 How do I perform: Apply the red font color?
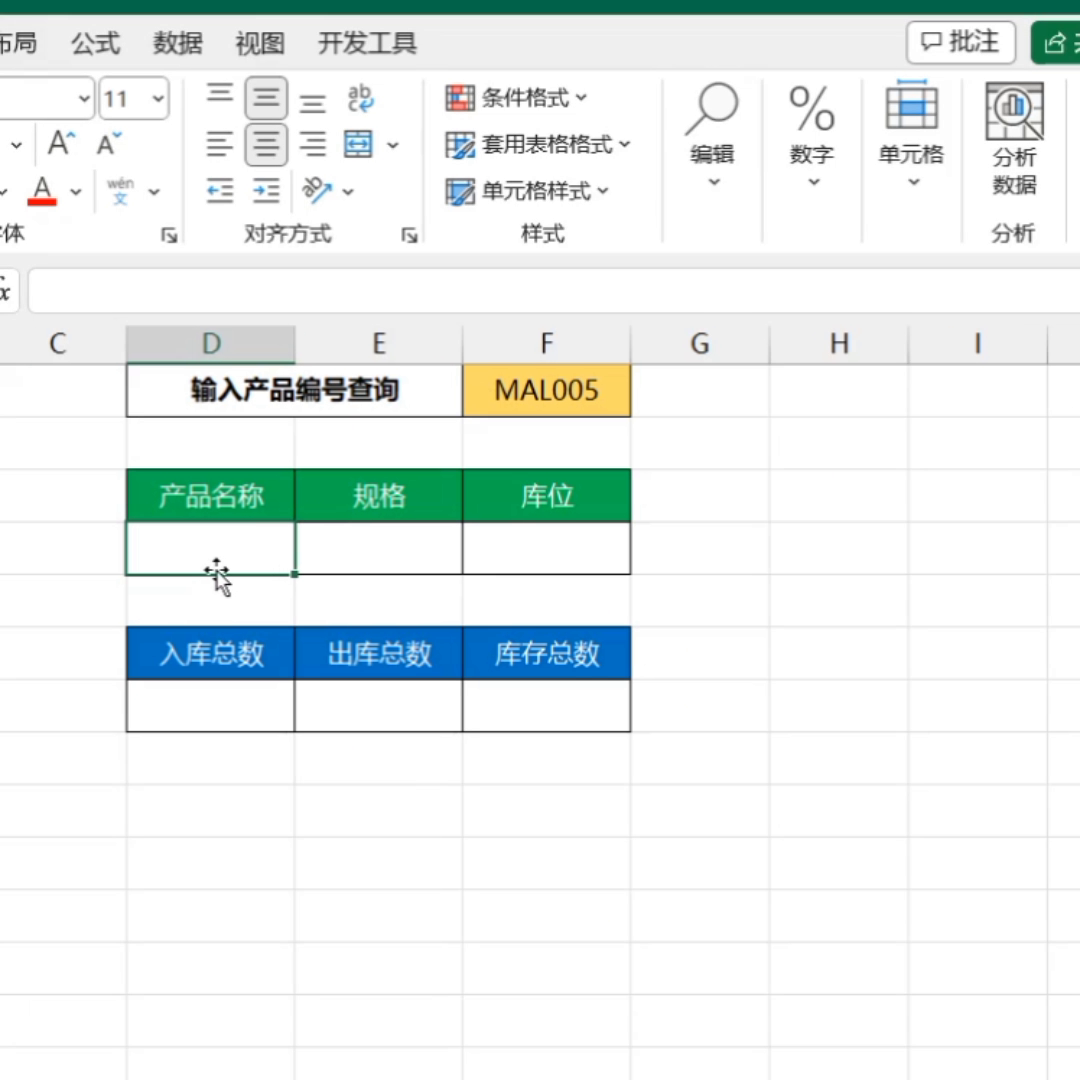(43, 190)
